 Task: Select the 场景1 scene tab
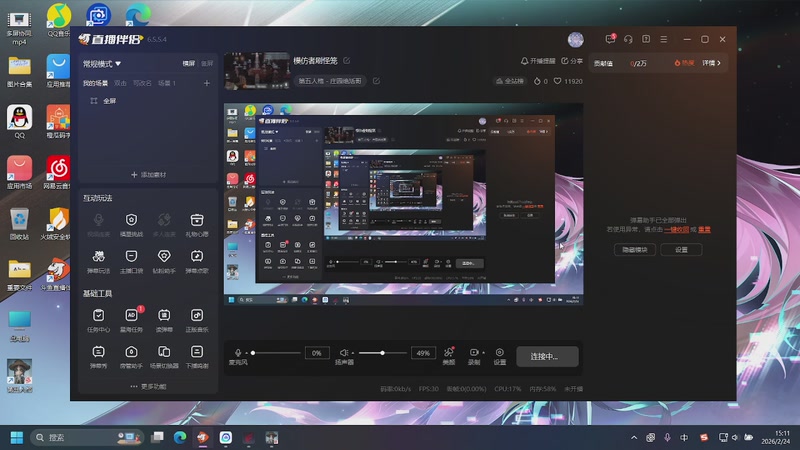[166, 83]
